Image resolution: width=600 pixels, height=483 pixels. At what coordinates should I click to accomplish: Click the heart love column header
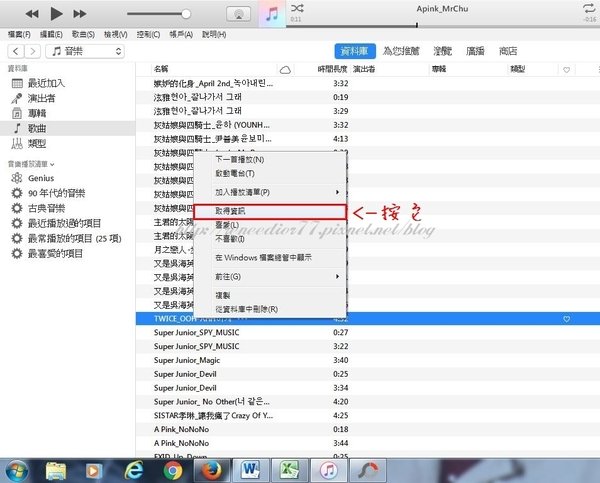[566, 70]
